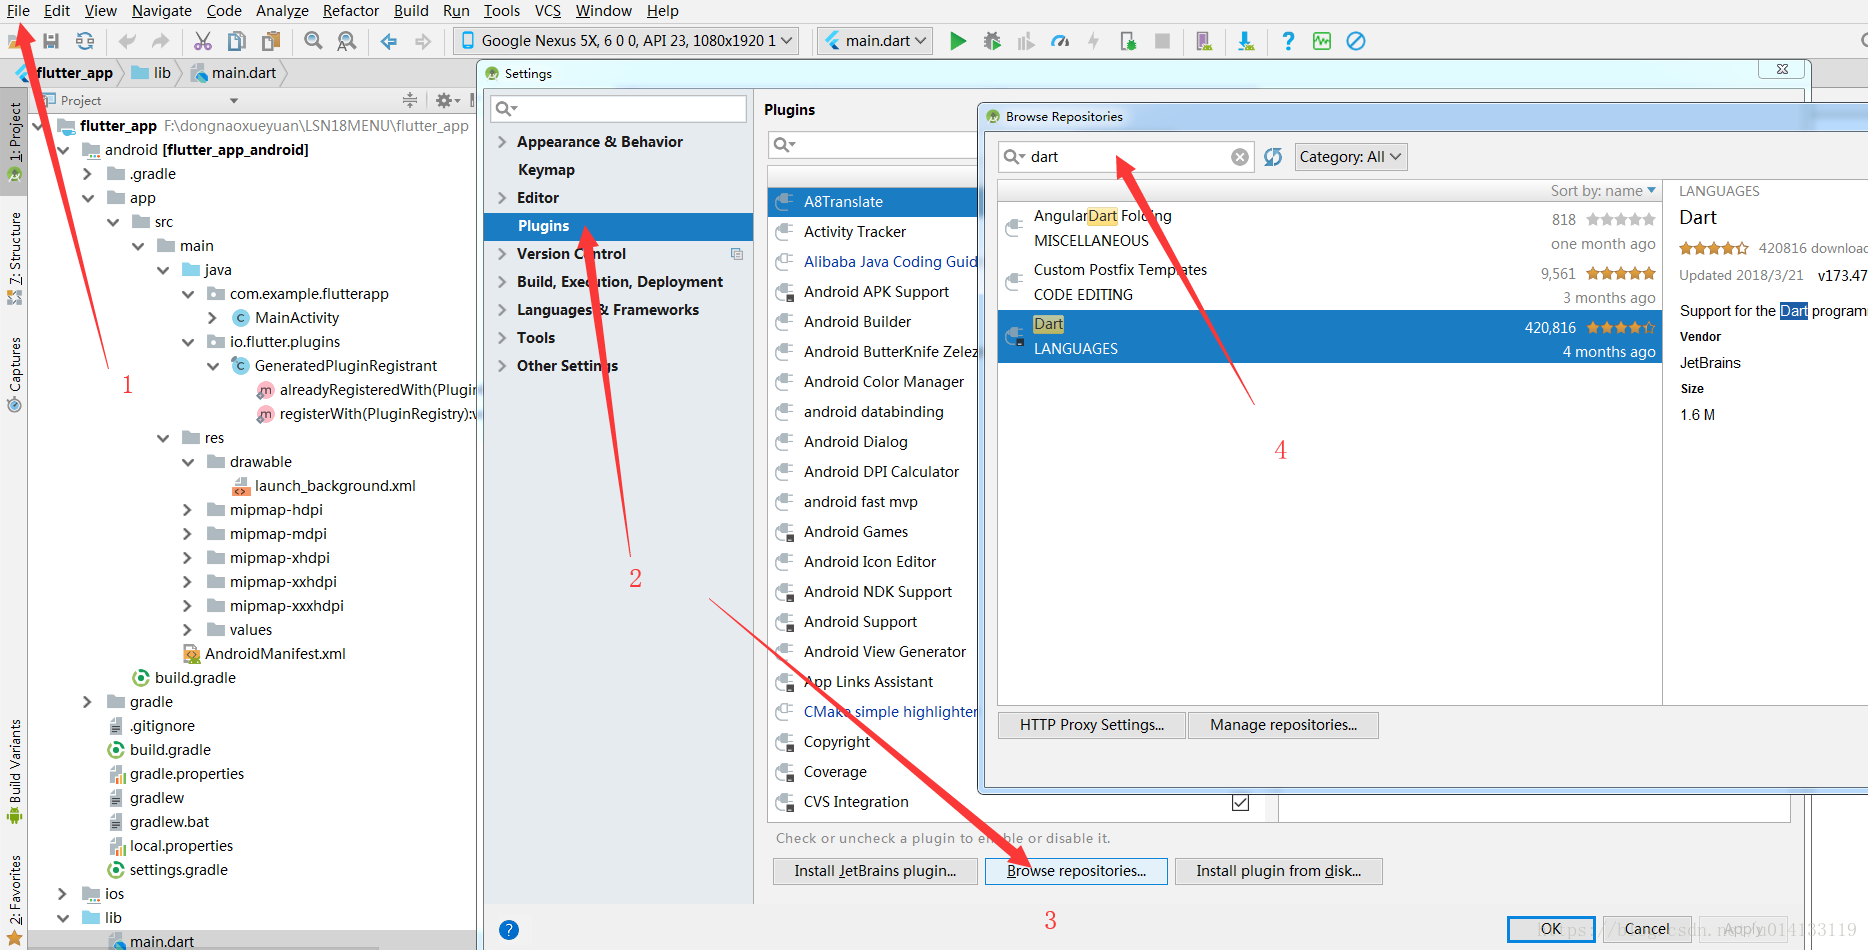Open the Captures side tab

tap(14, 374)
